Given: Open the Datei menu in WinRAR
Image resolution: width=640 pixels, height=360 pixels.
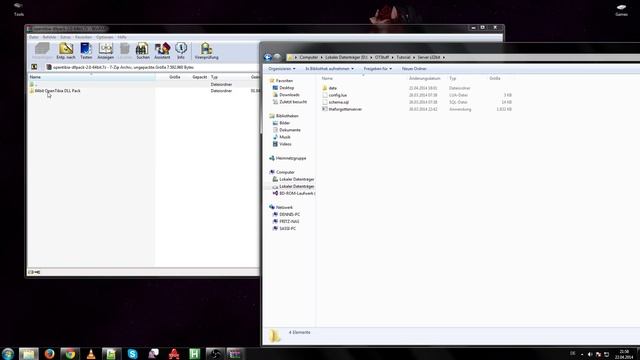Looking at the screenshot, I should (x=33, y=37).
